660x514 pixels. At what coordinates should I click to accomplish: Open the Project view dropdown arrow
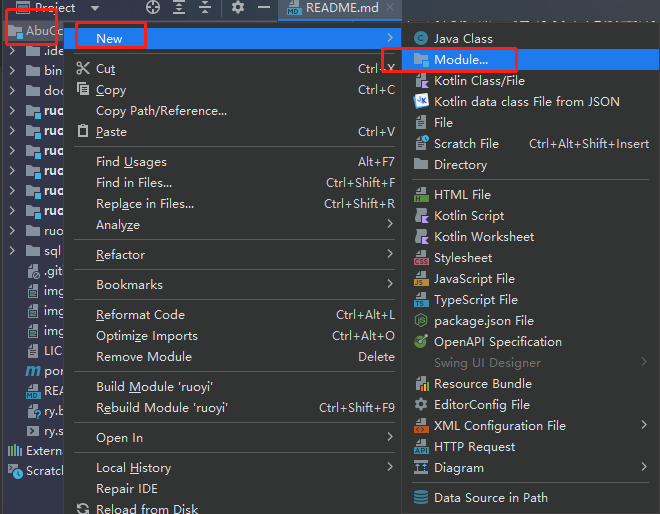(x=95, y=8)
